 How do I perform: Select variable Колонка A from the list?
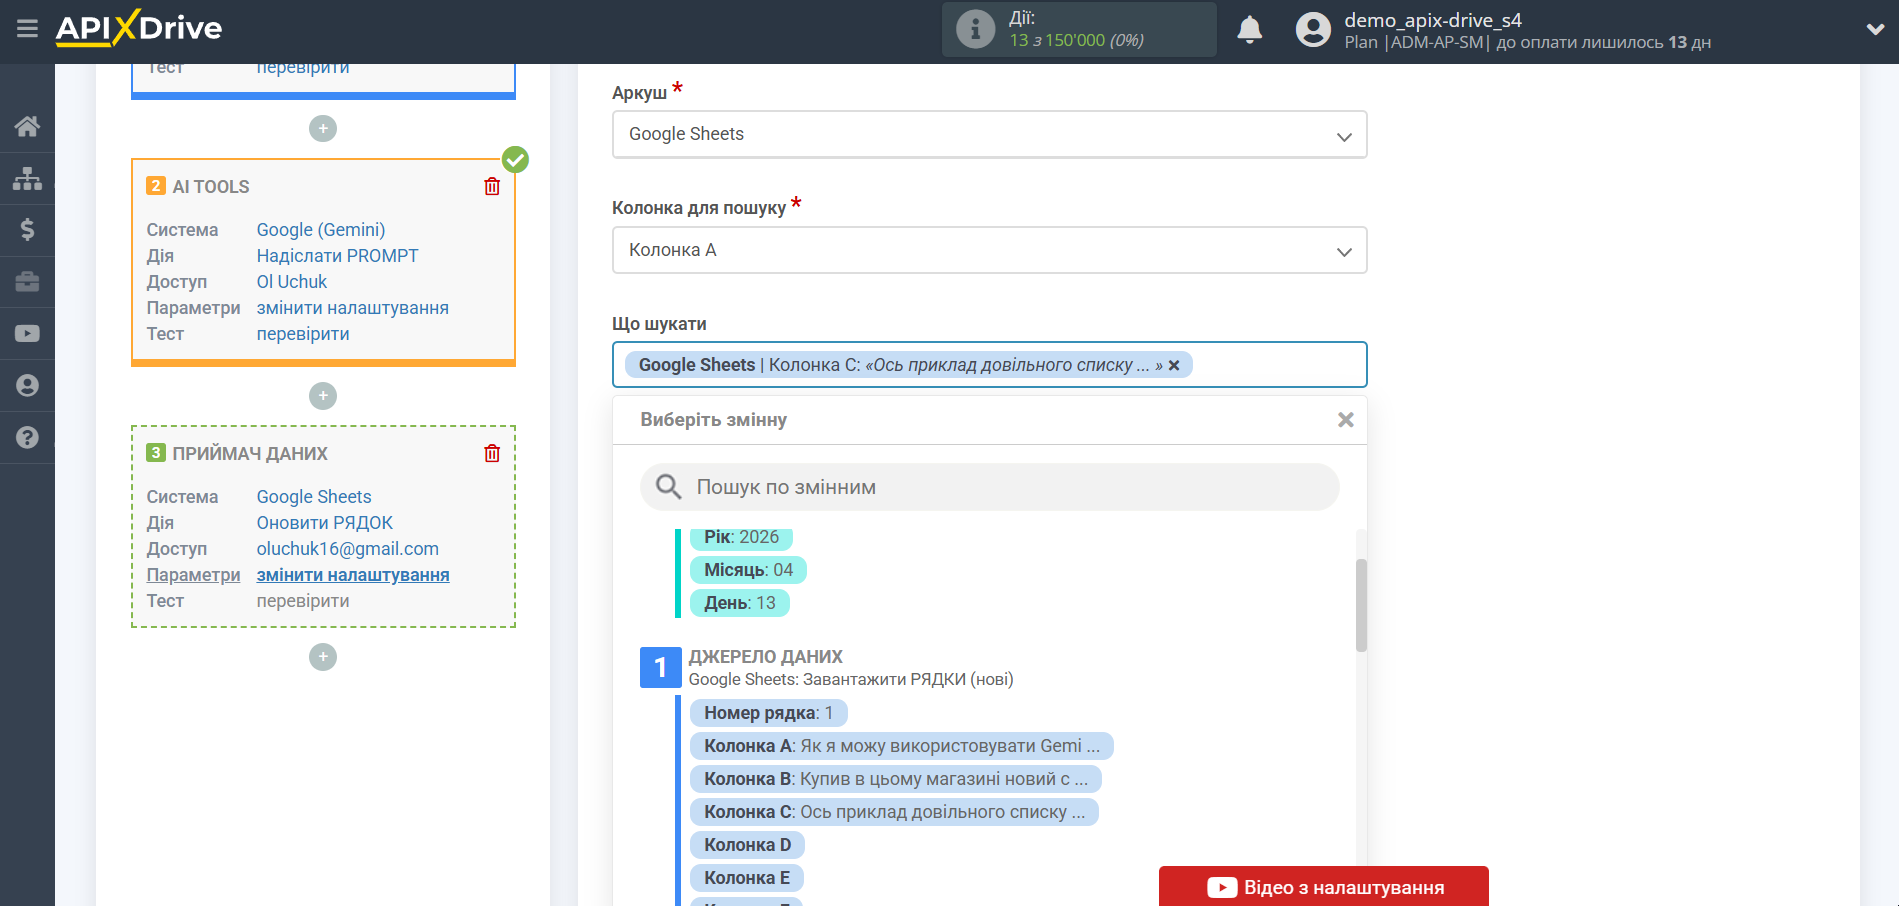pyautogui.click(x=900, y=746)
